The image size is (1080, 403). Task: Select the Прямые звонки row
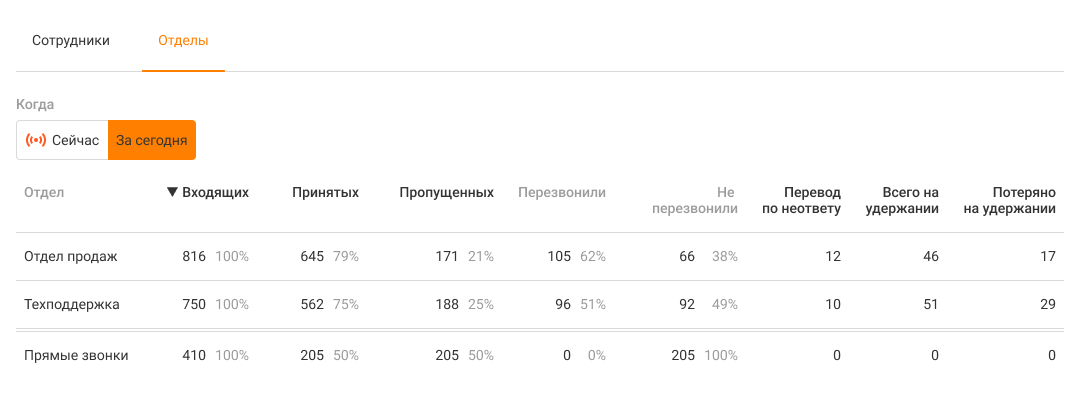click(x=76, y=355)
